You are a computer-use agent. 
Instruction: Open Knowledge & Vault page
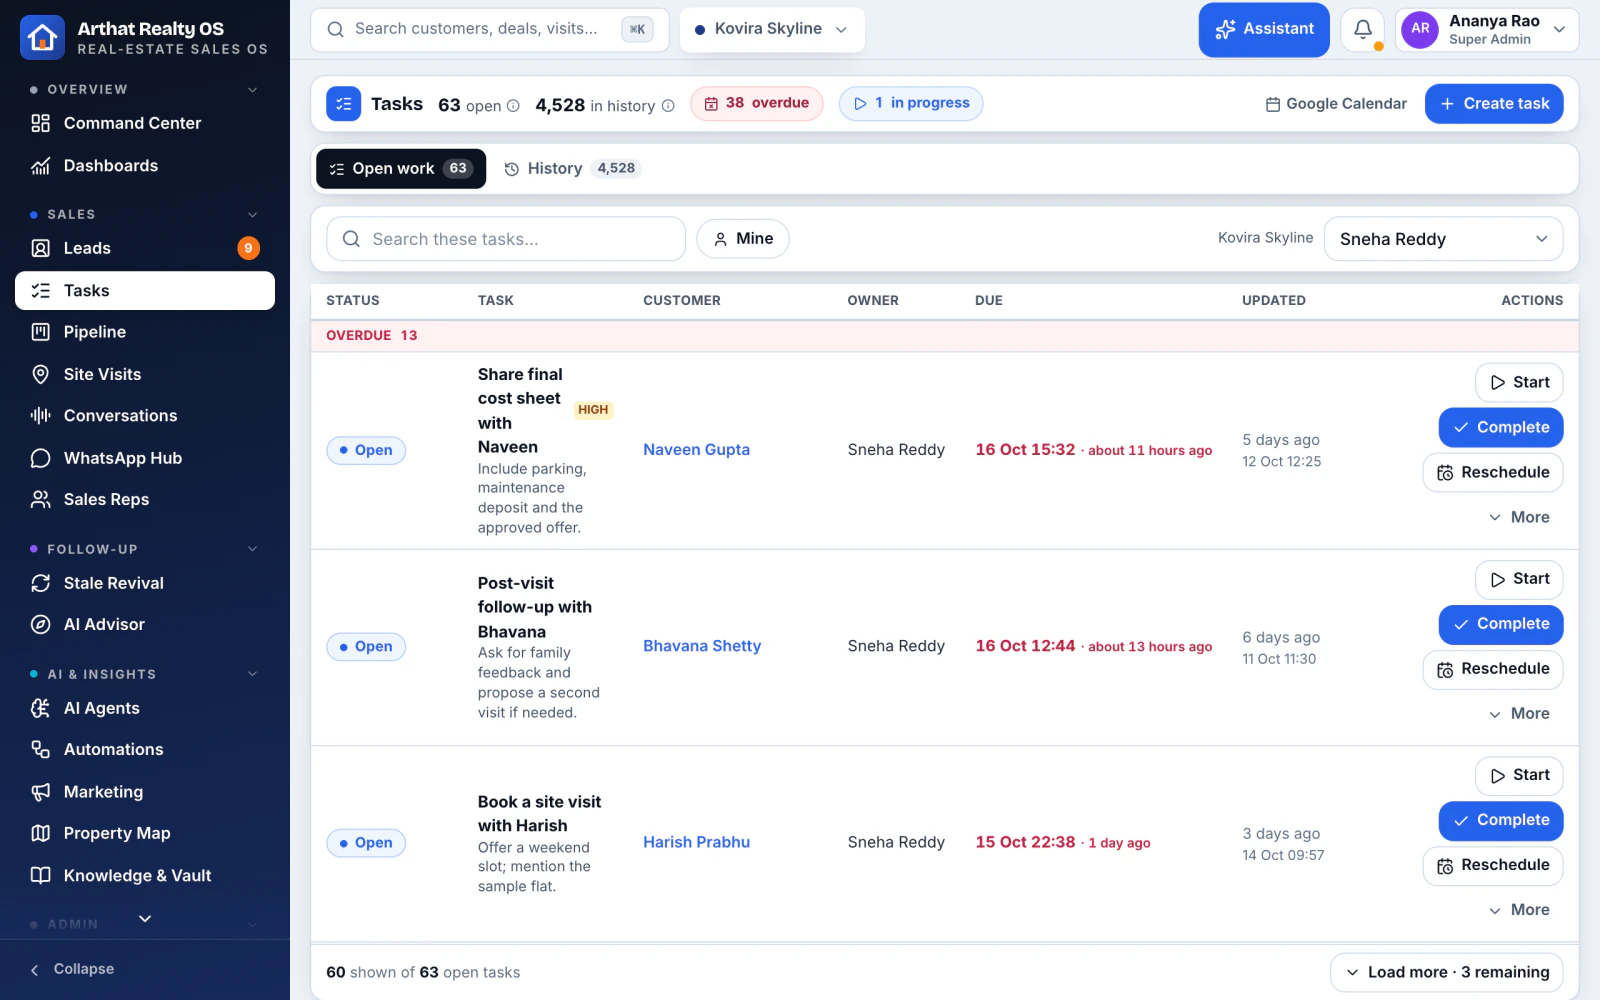pyautogui.click(x=145, y=875)
